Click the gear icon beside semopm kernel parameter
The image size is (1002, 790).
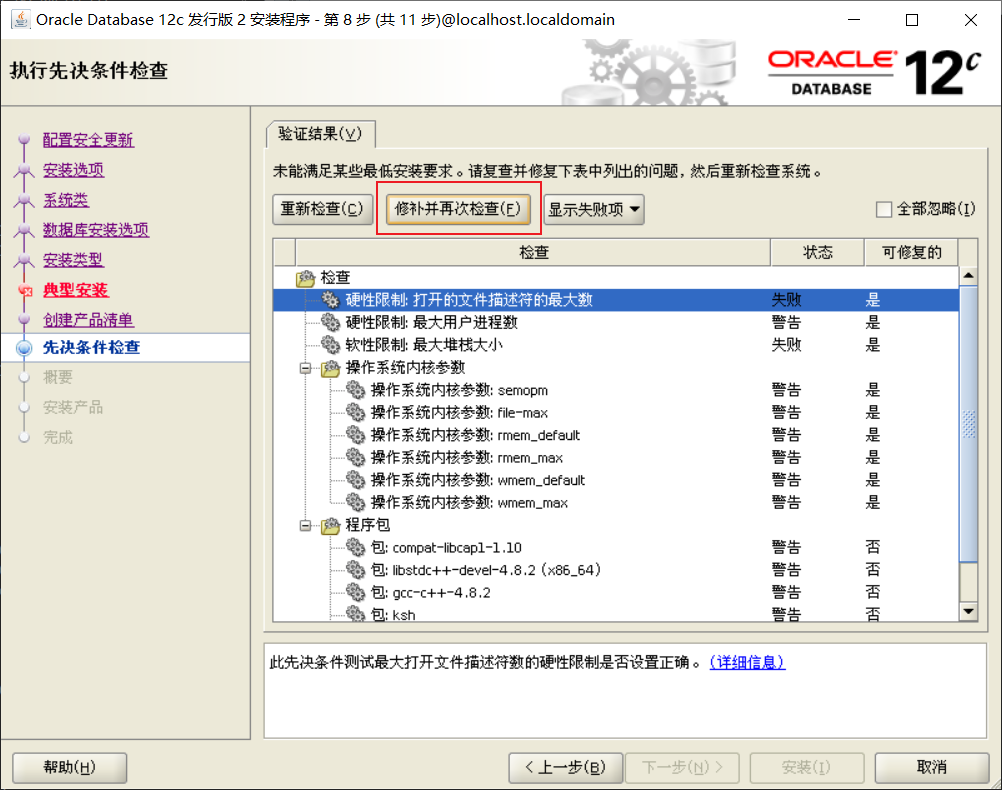coord(355,390)
